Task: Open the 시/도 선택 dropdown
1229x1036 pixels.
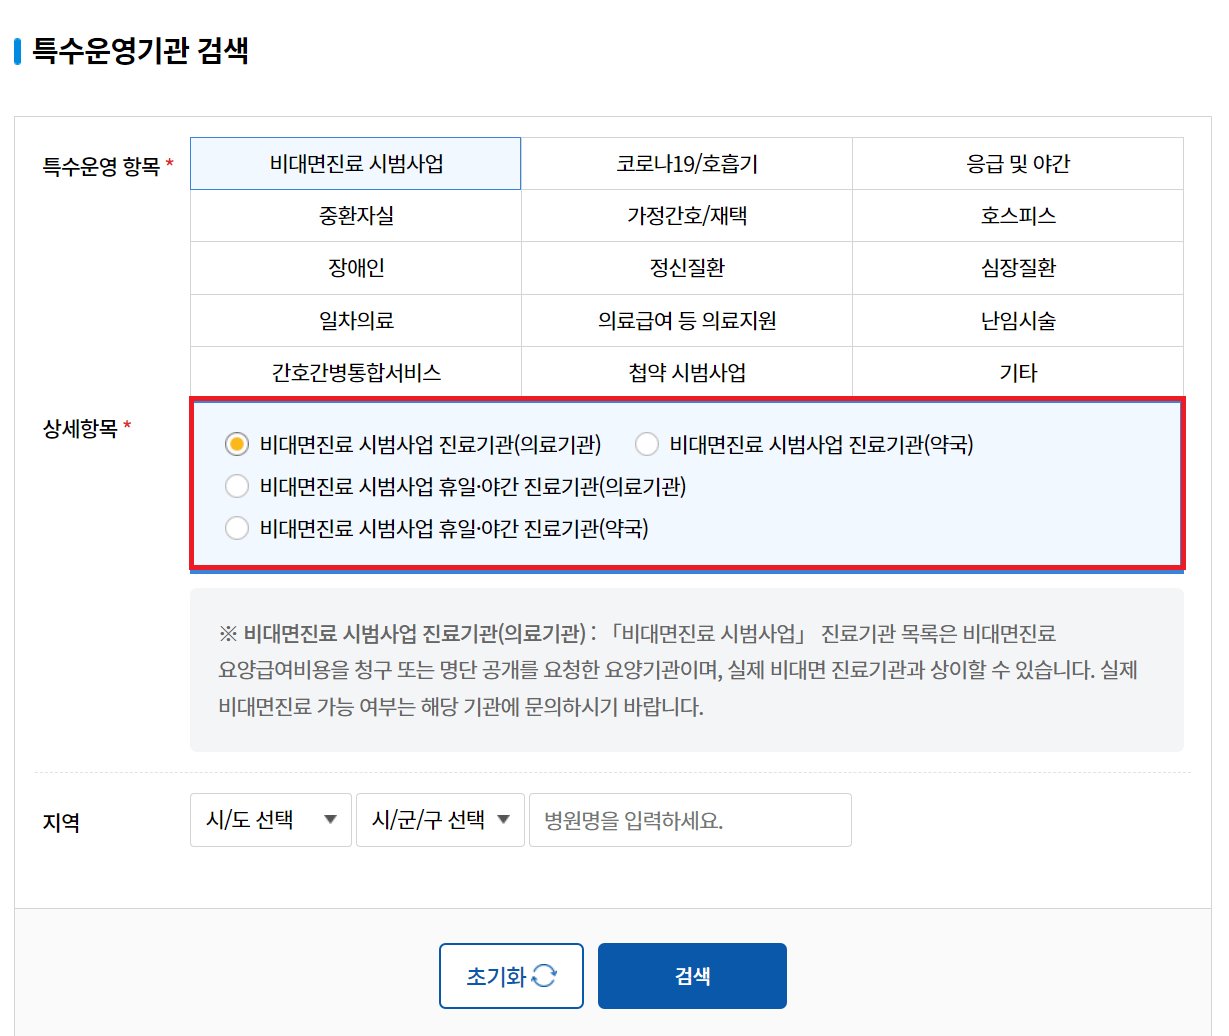Action: click(270, 819)
